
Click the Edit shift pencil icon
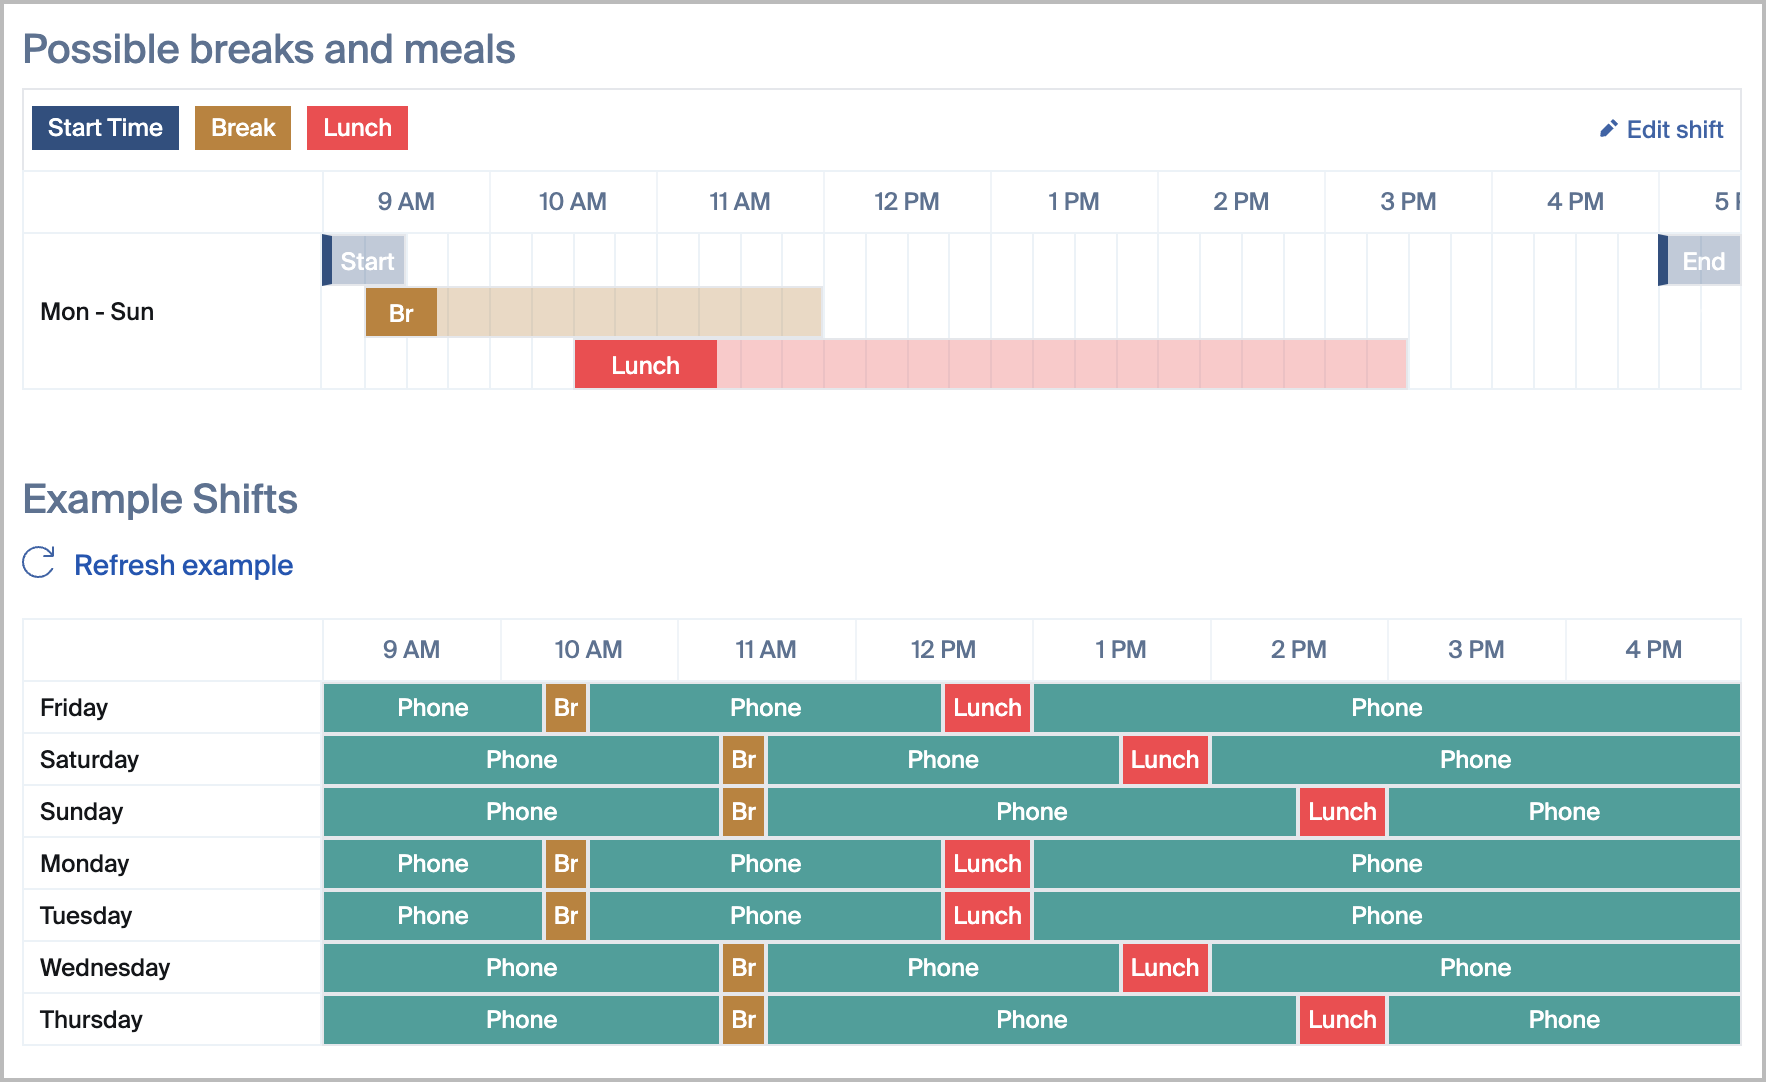click(1608, 129)
